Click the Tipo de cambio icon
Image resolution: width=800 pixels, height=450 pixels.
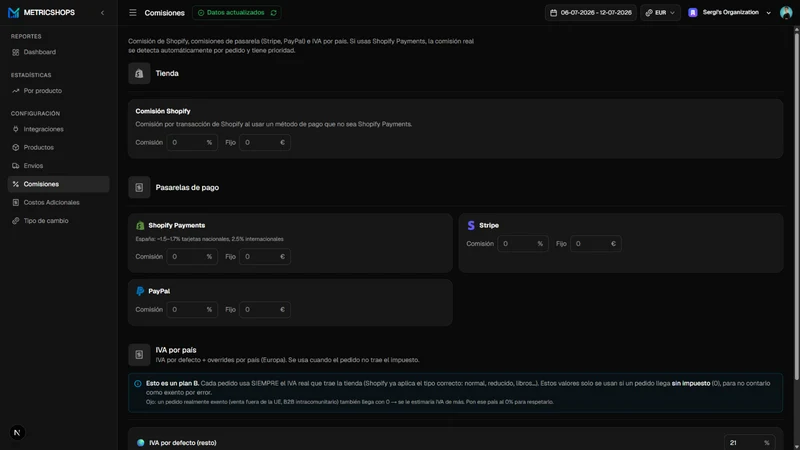(x=16, y=221)
